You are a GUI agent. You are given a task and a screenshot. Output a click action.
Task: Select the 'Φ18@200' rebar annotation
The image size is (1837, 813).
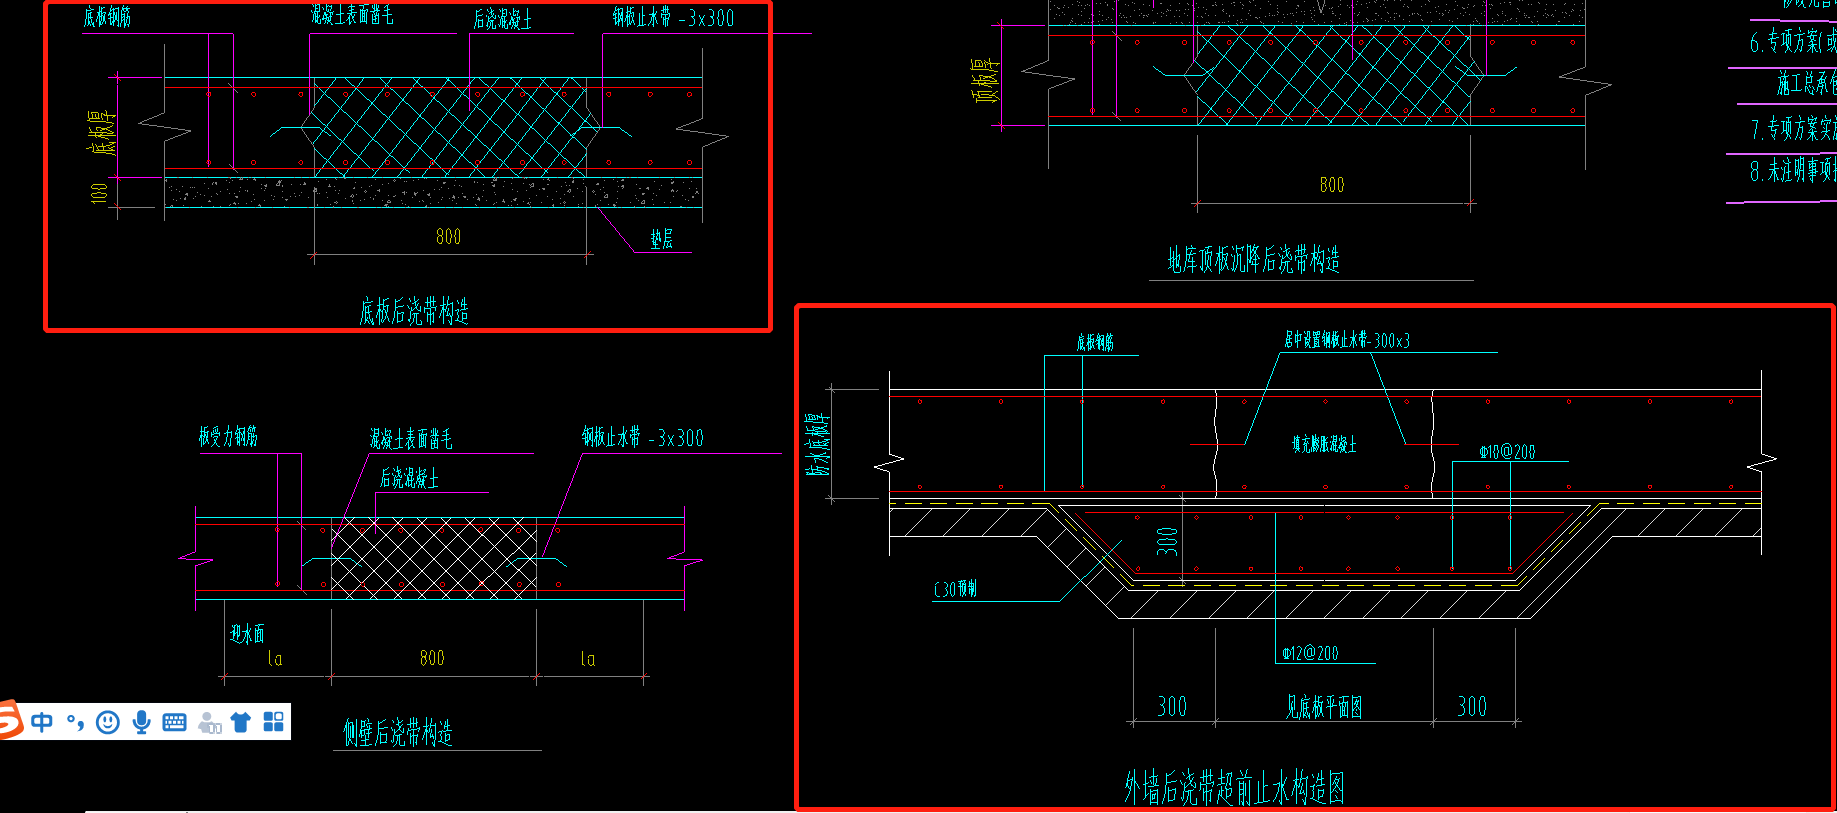pyautogui.click(x=1507, y=452)
